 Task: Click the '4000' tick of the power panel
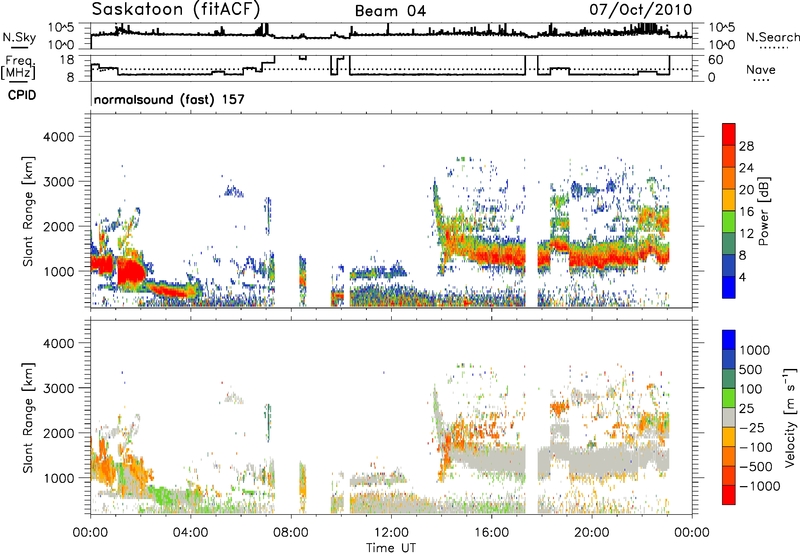click(59, 137)
